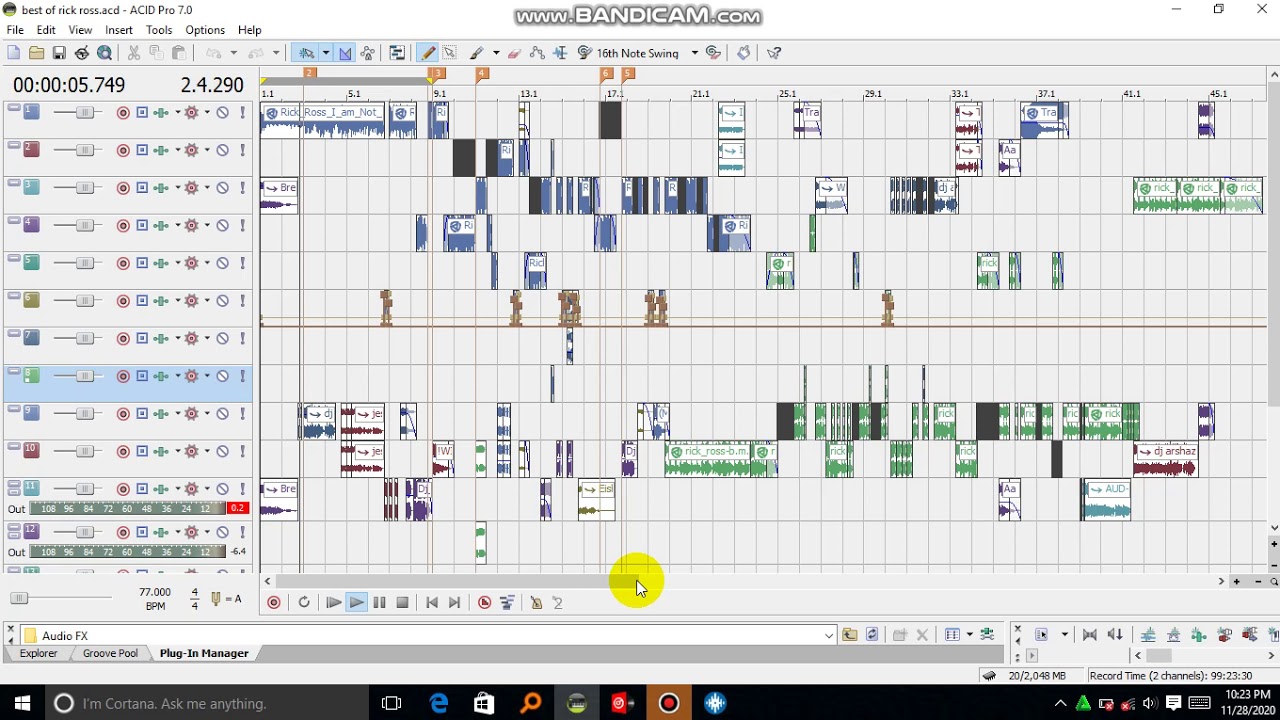This screenshot has width=1280, height=720.
Task: Open Microsoft Edge from taskbar
Action: (x=439, y=703)
